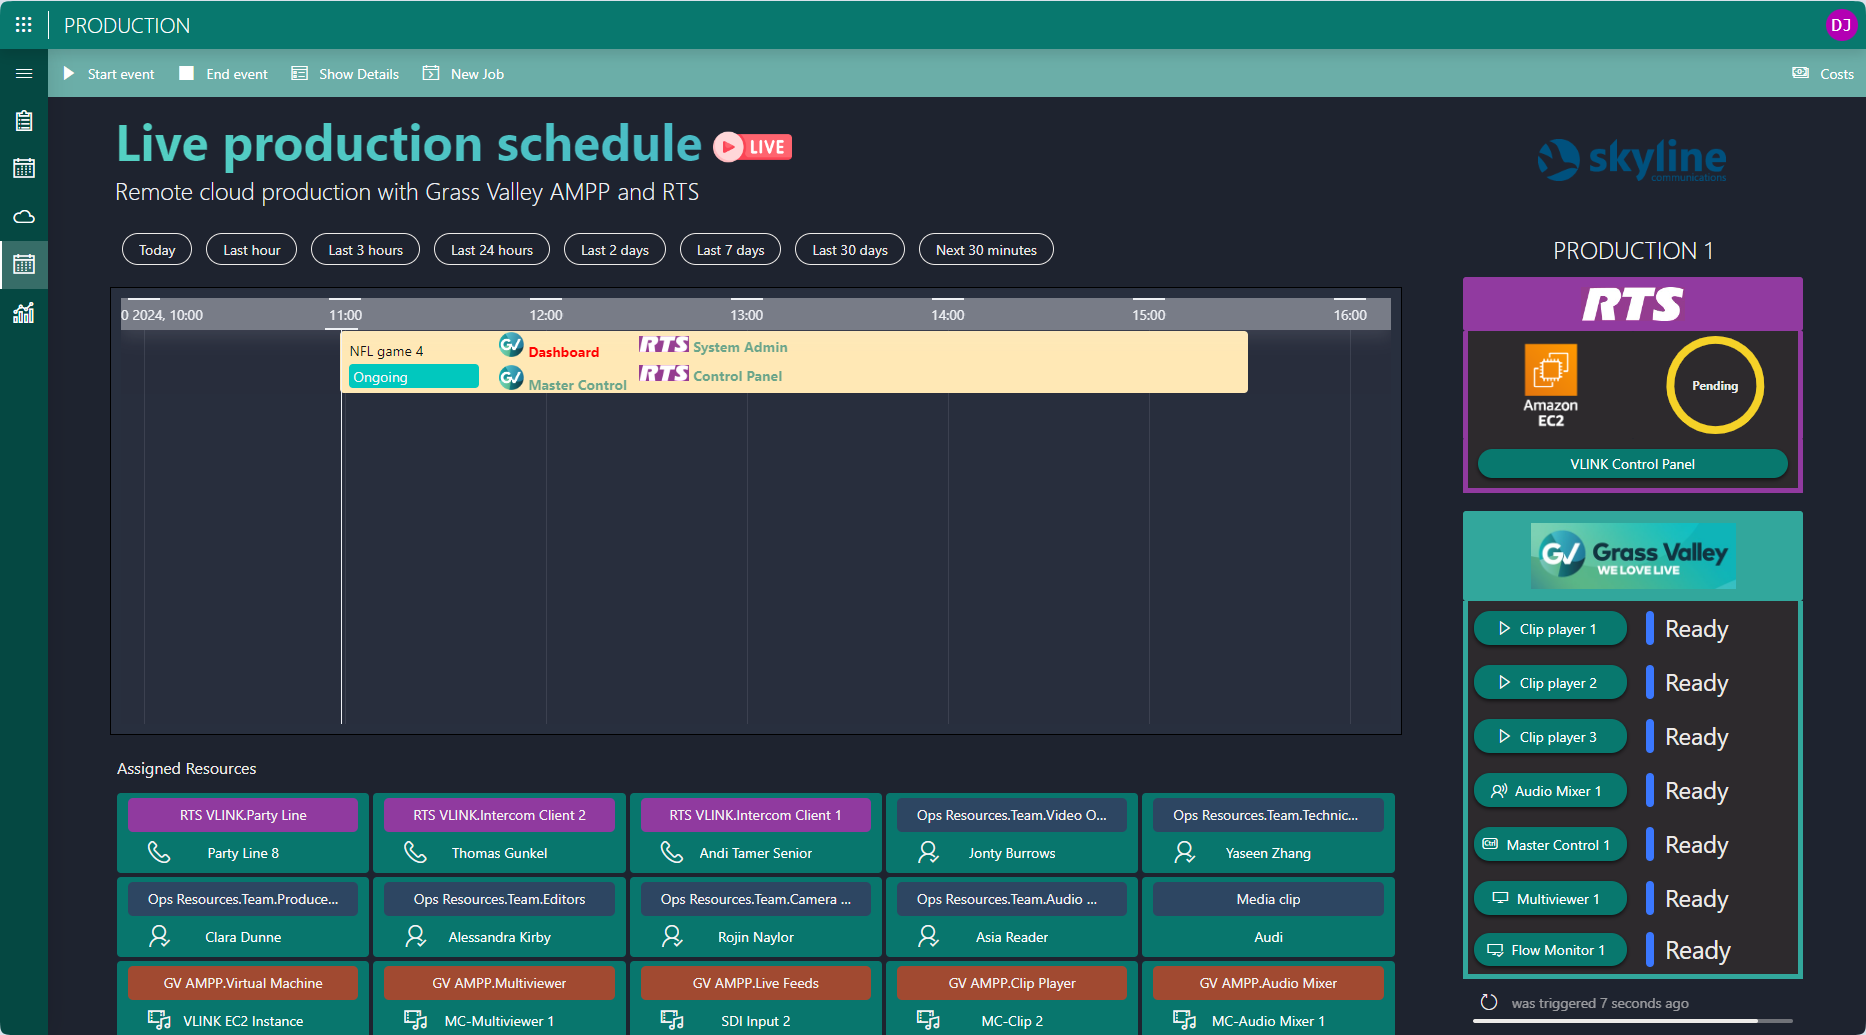Select the Next 30 minutes filter

(x=987, y=249)
